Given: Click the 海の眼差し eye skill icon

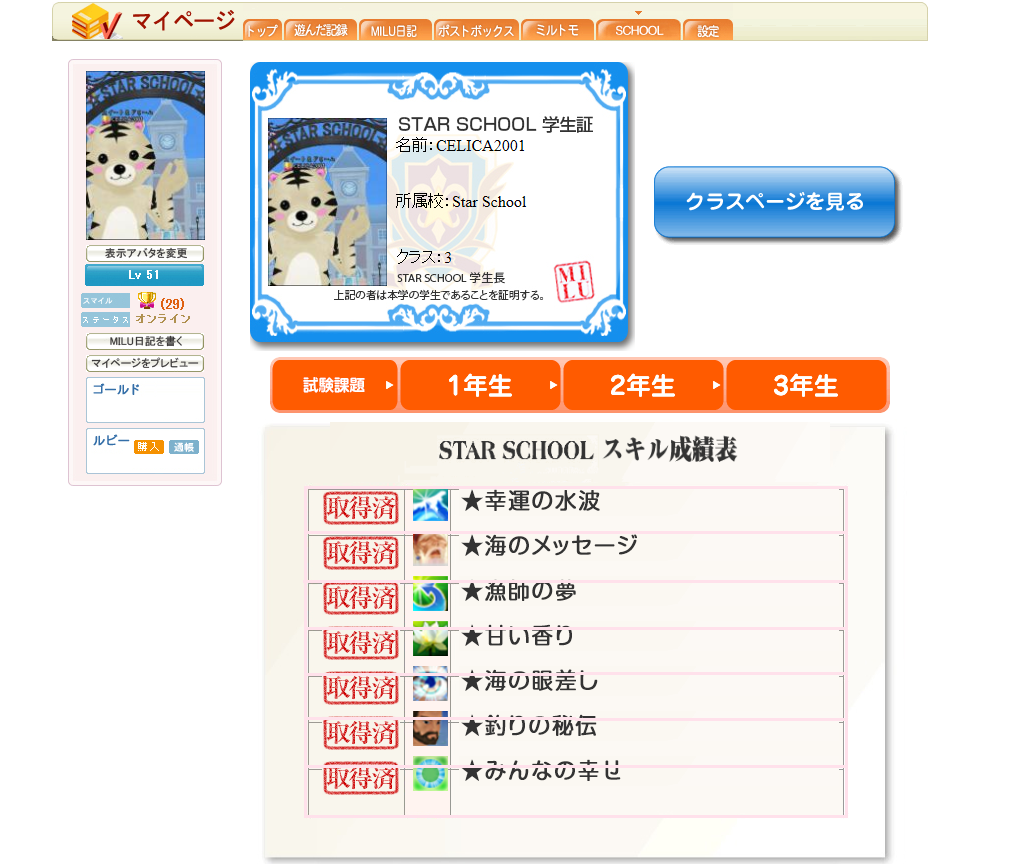Looking at the screenshot, I should tap(430, 684).
